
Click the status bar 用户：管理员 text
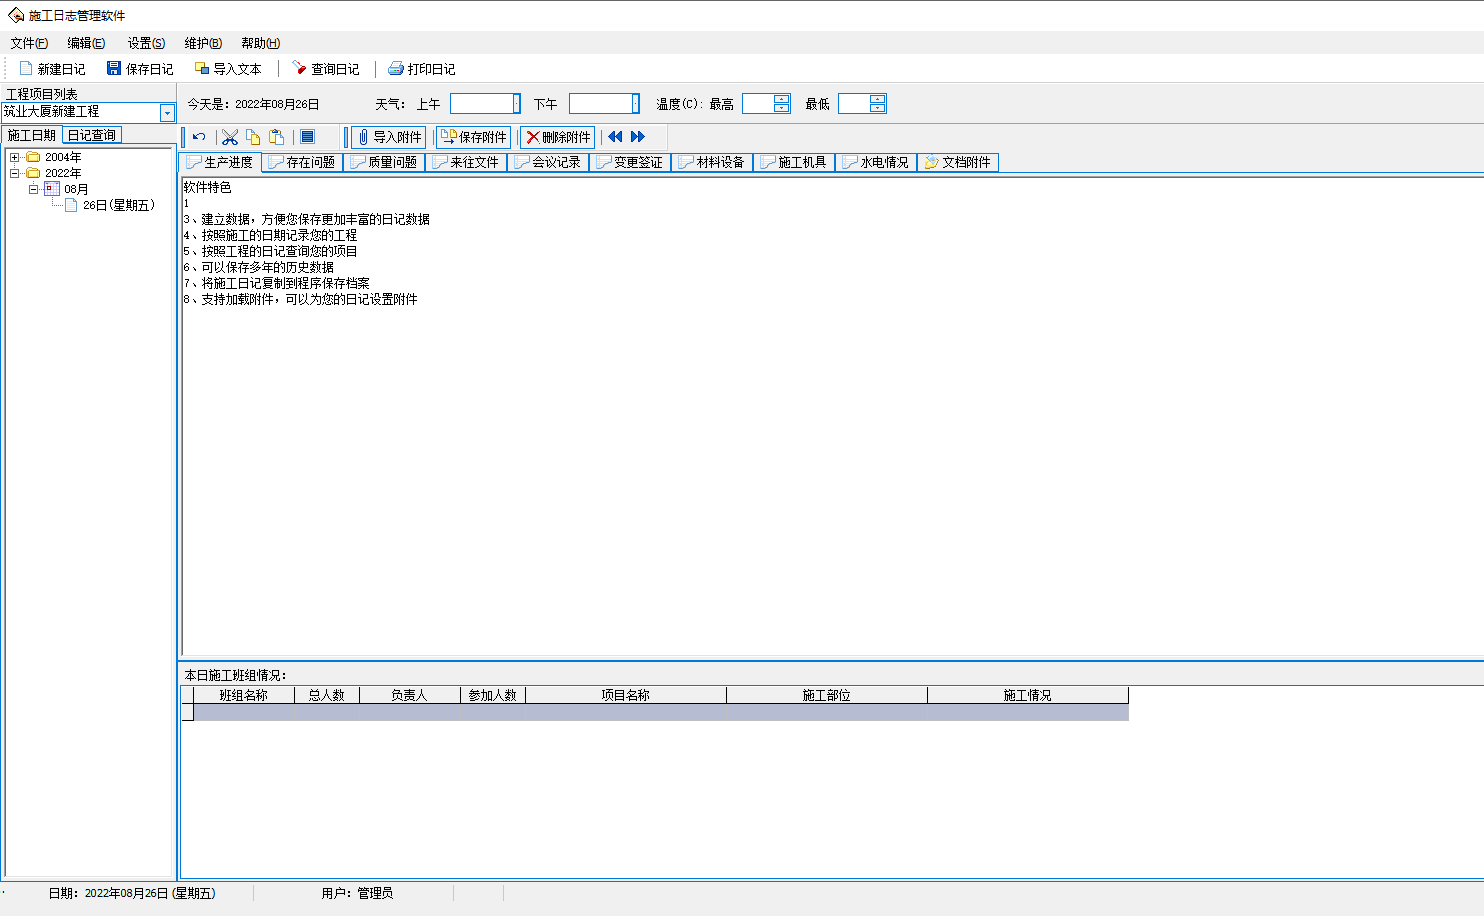357,893
